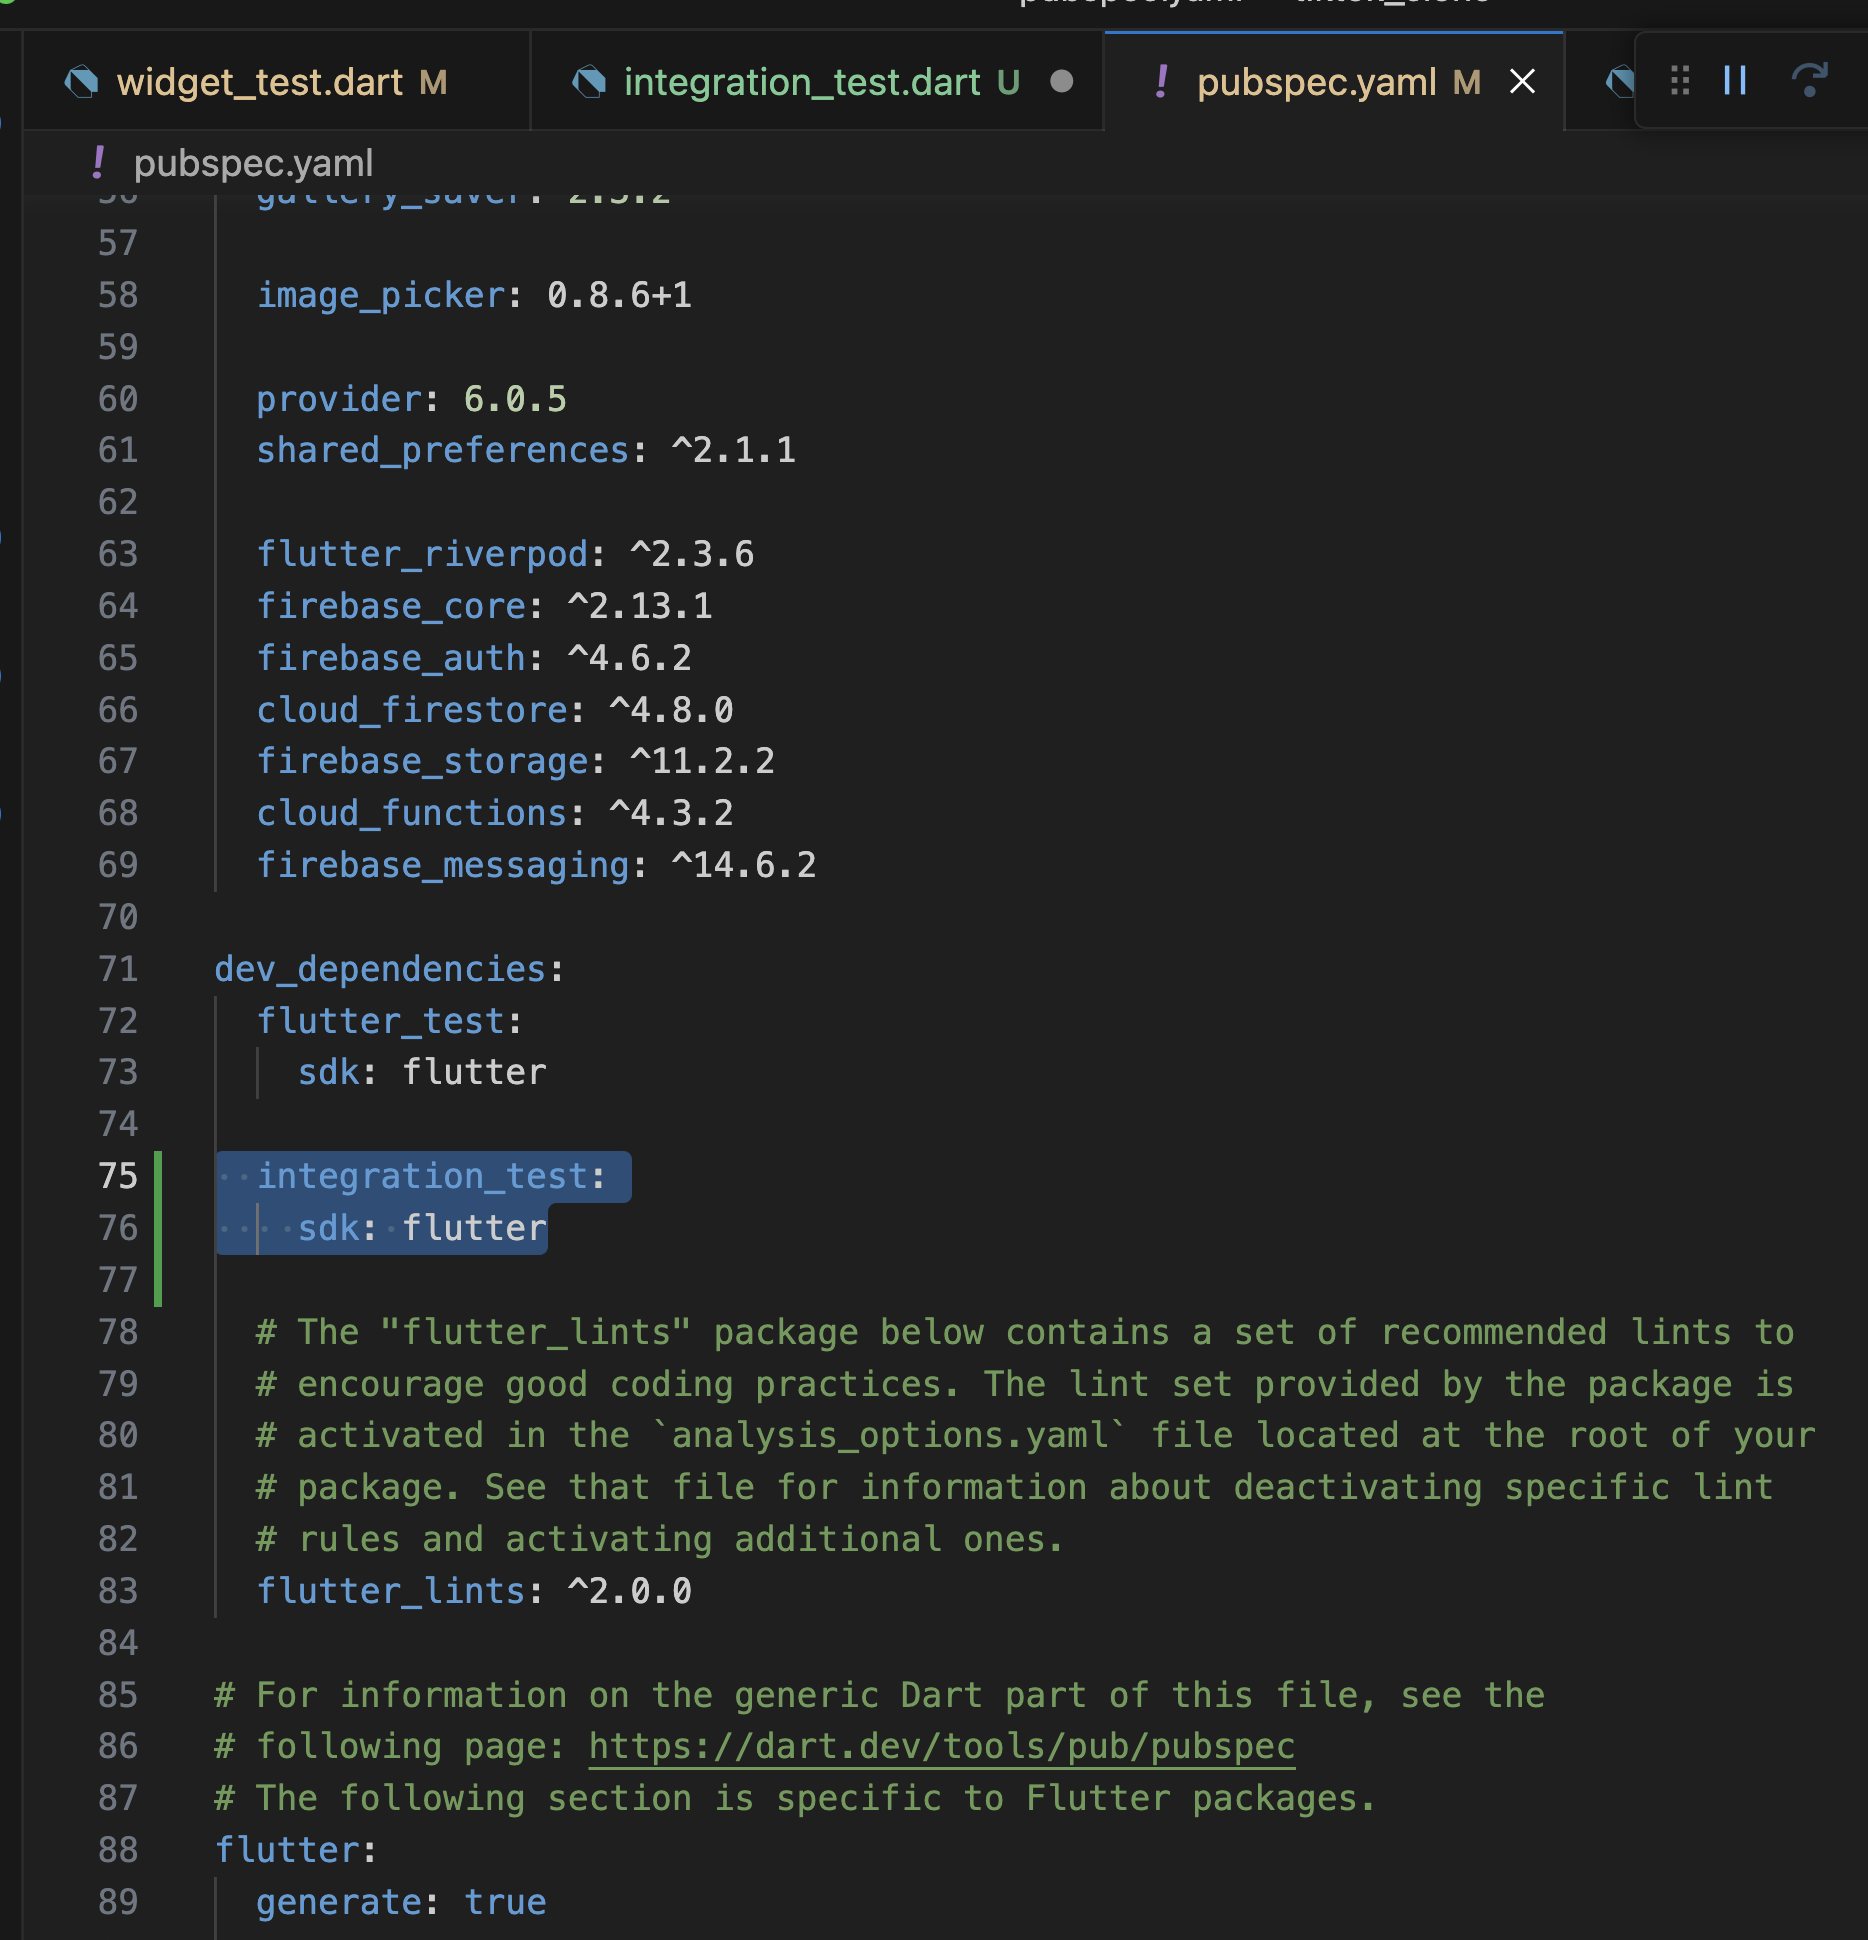Click the generate: true setting

coord(401,1902)
